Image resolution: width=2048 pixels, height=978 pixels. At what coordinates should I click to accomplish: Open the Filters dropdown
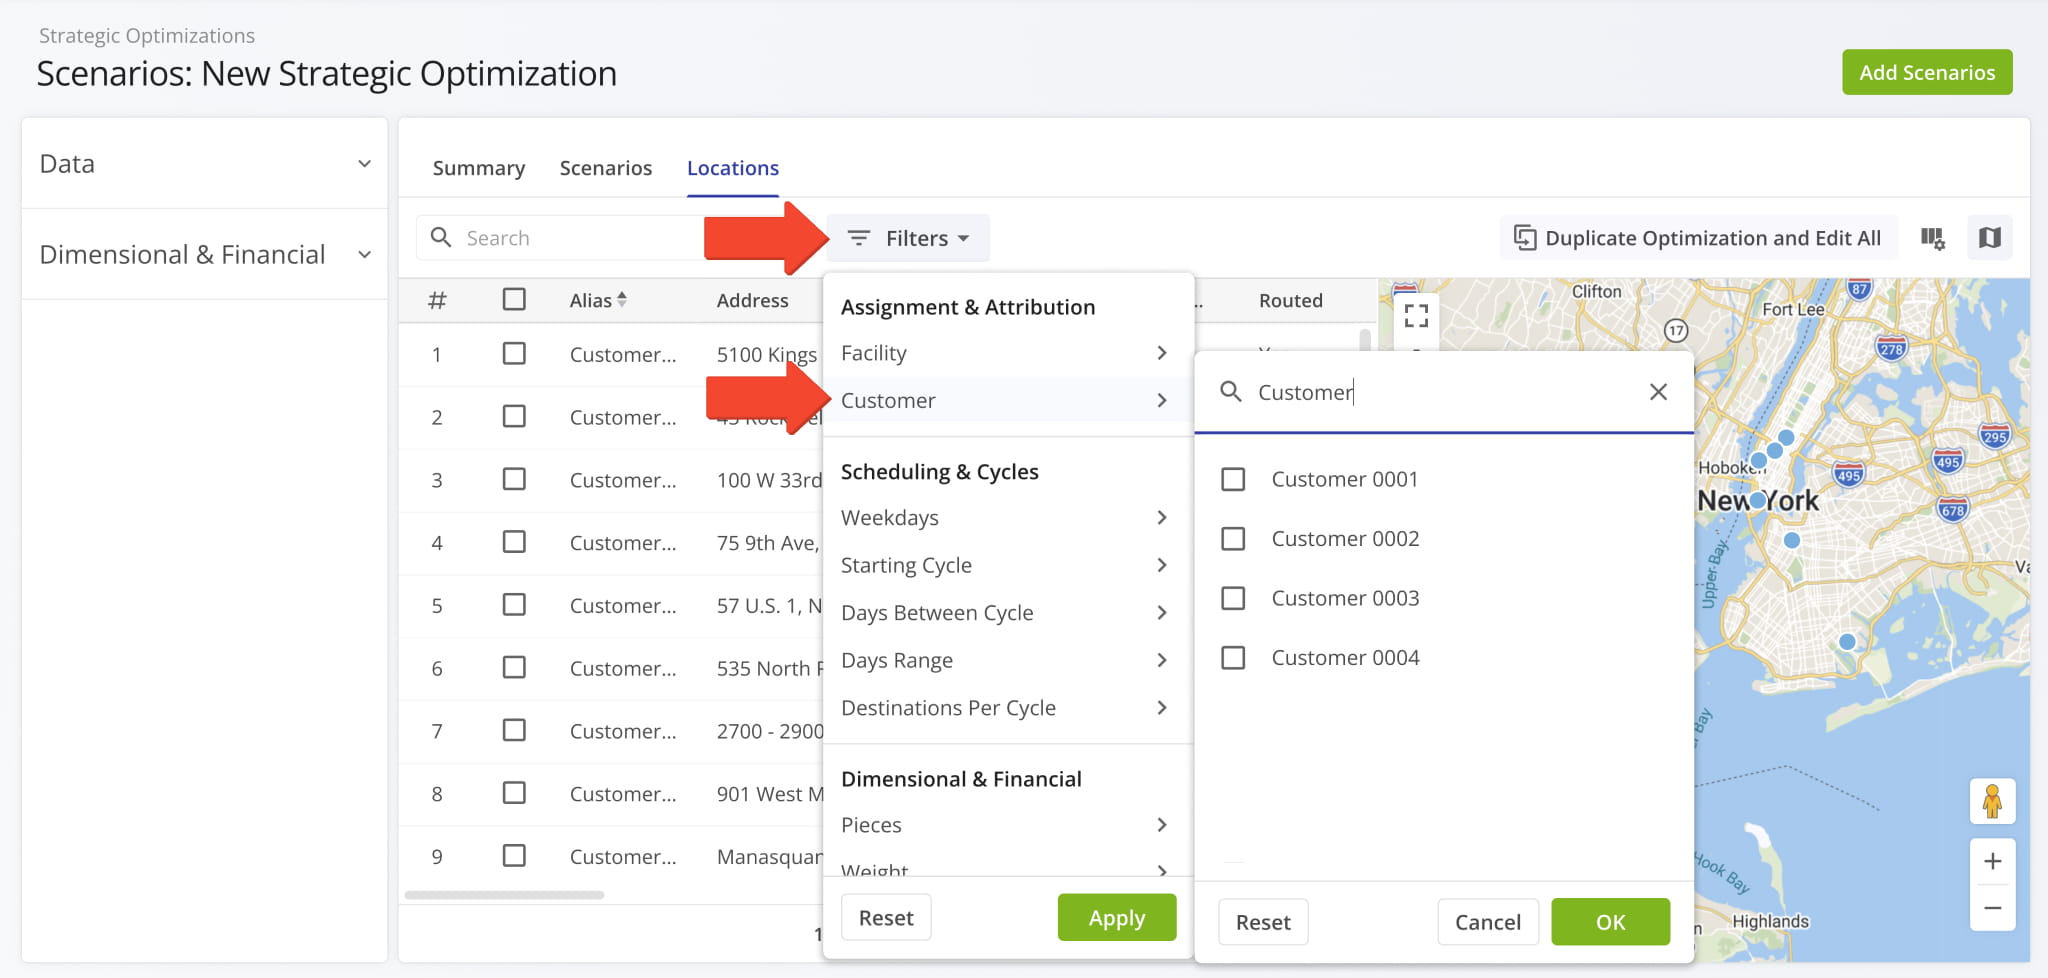pos(908,238)
